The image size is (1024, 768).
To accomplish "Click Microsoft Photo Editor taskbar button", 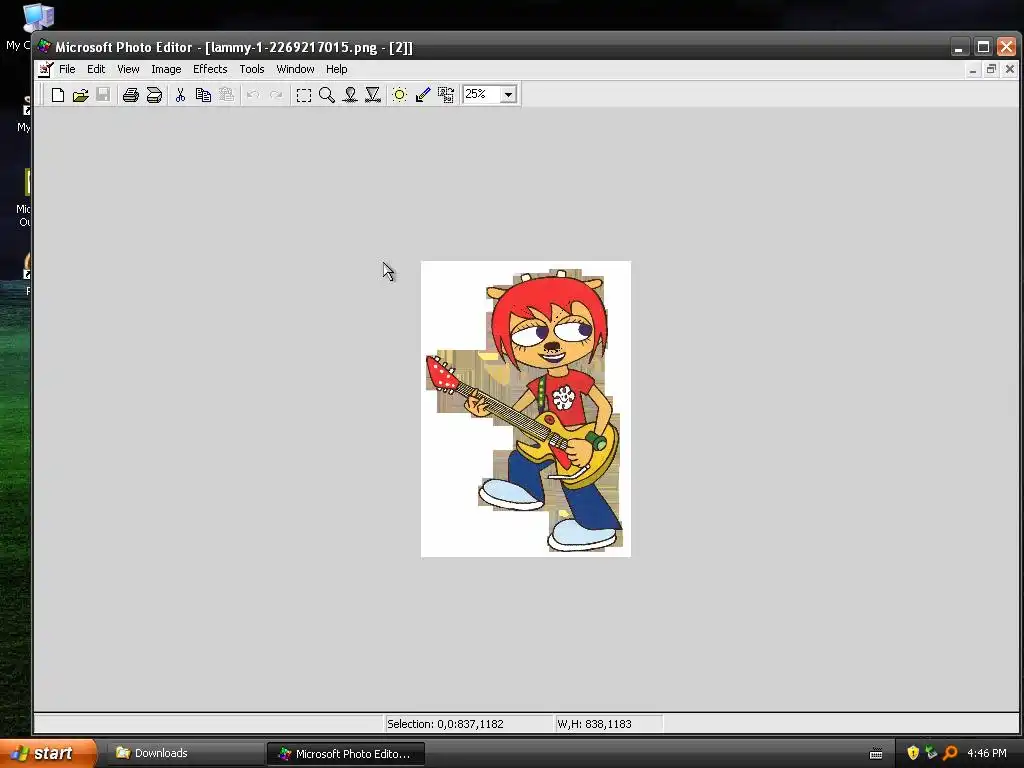I will 345,753.
